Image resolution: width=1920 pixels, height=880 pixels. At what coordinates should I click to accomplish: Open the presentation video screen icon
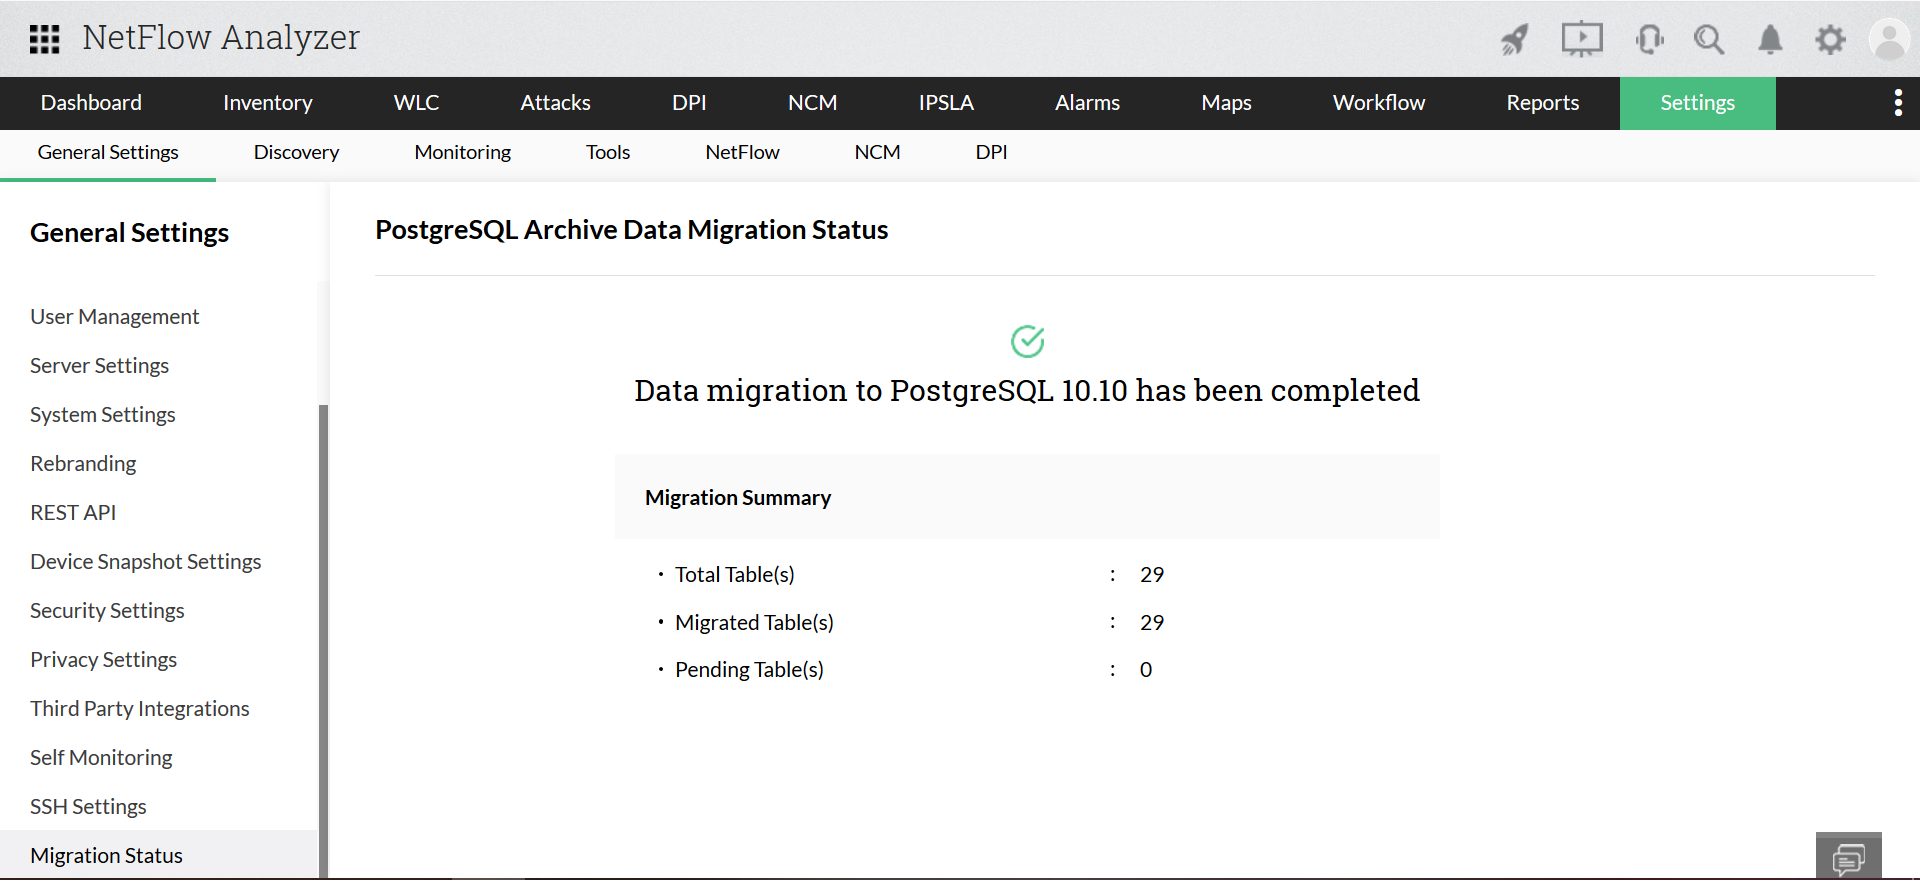pos(1582,39)
